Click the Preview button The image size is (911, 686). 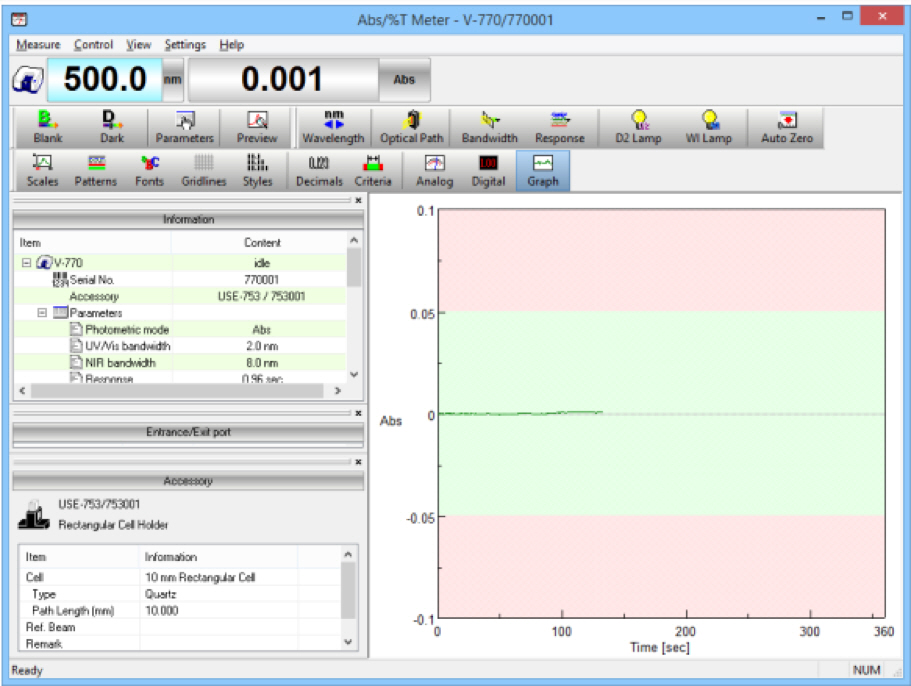pos(257,127)
